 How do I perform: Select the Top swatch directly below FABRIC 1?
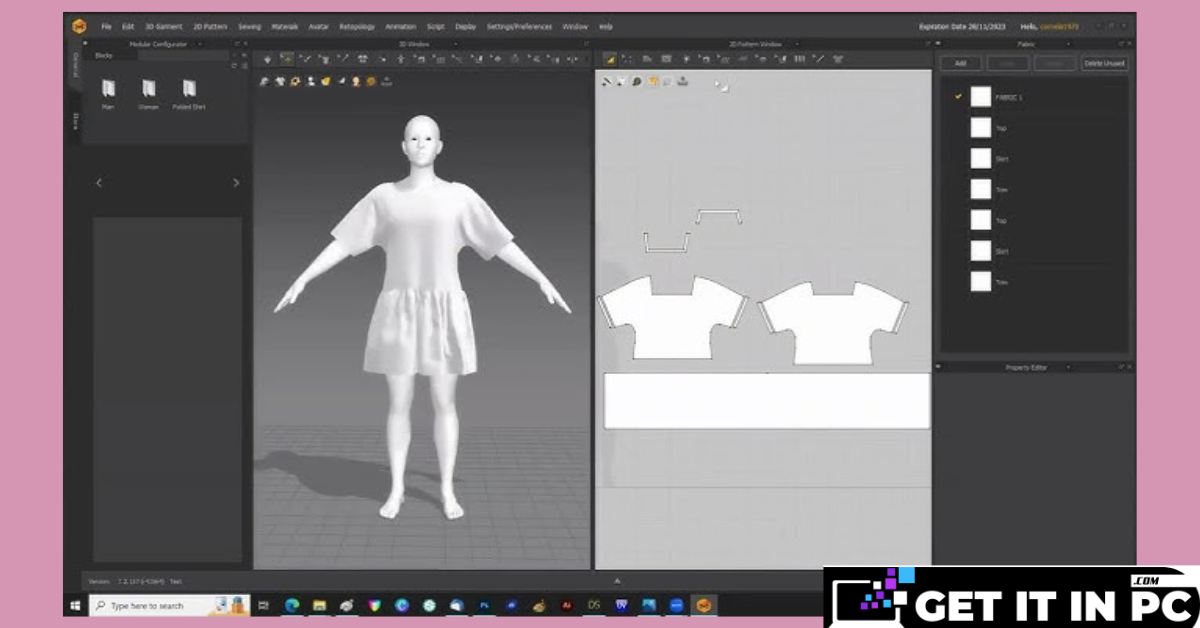980,128
